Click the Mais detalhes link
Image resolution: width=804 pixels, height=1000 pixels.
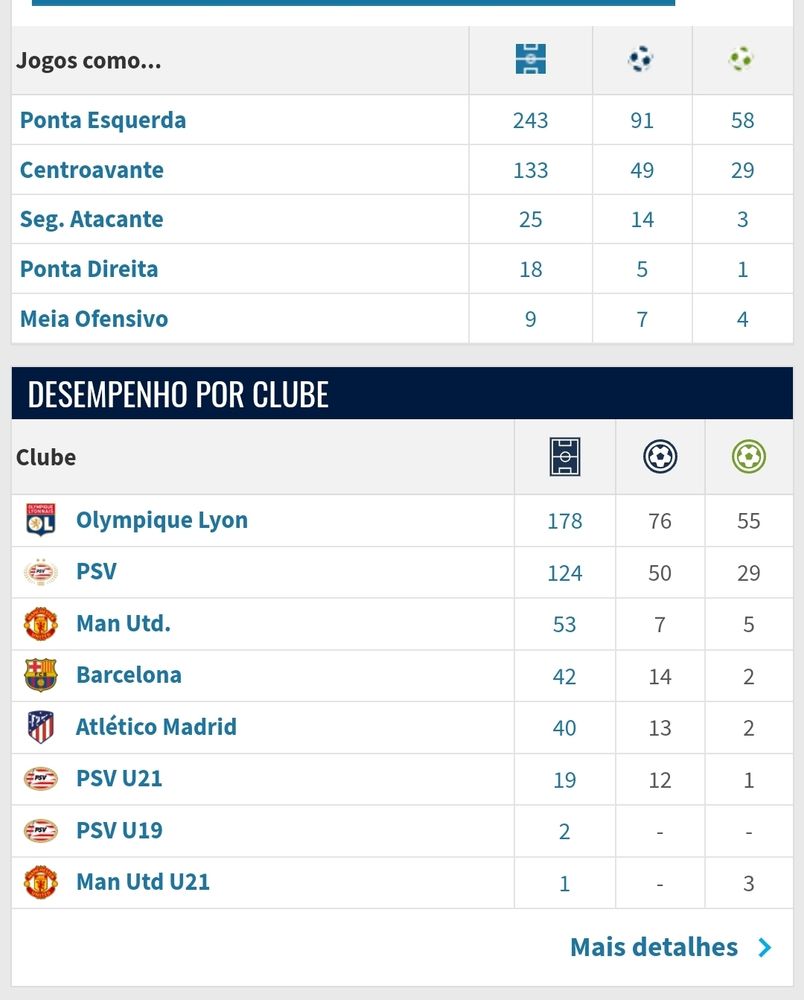654,947
